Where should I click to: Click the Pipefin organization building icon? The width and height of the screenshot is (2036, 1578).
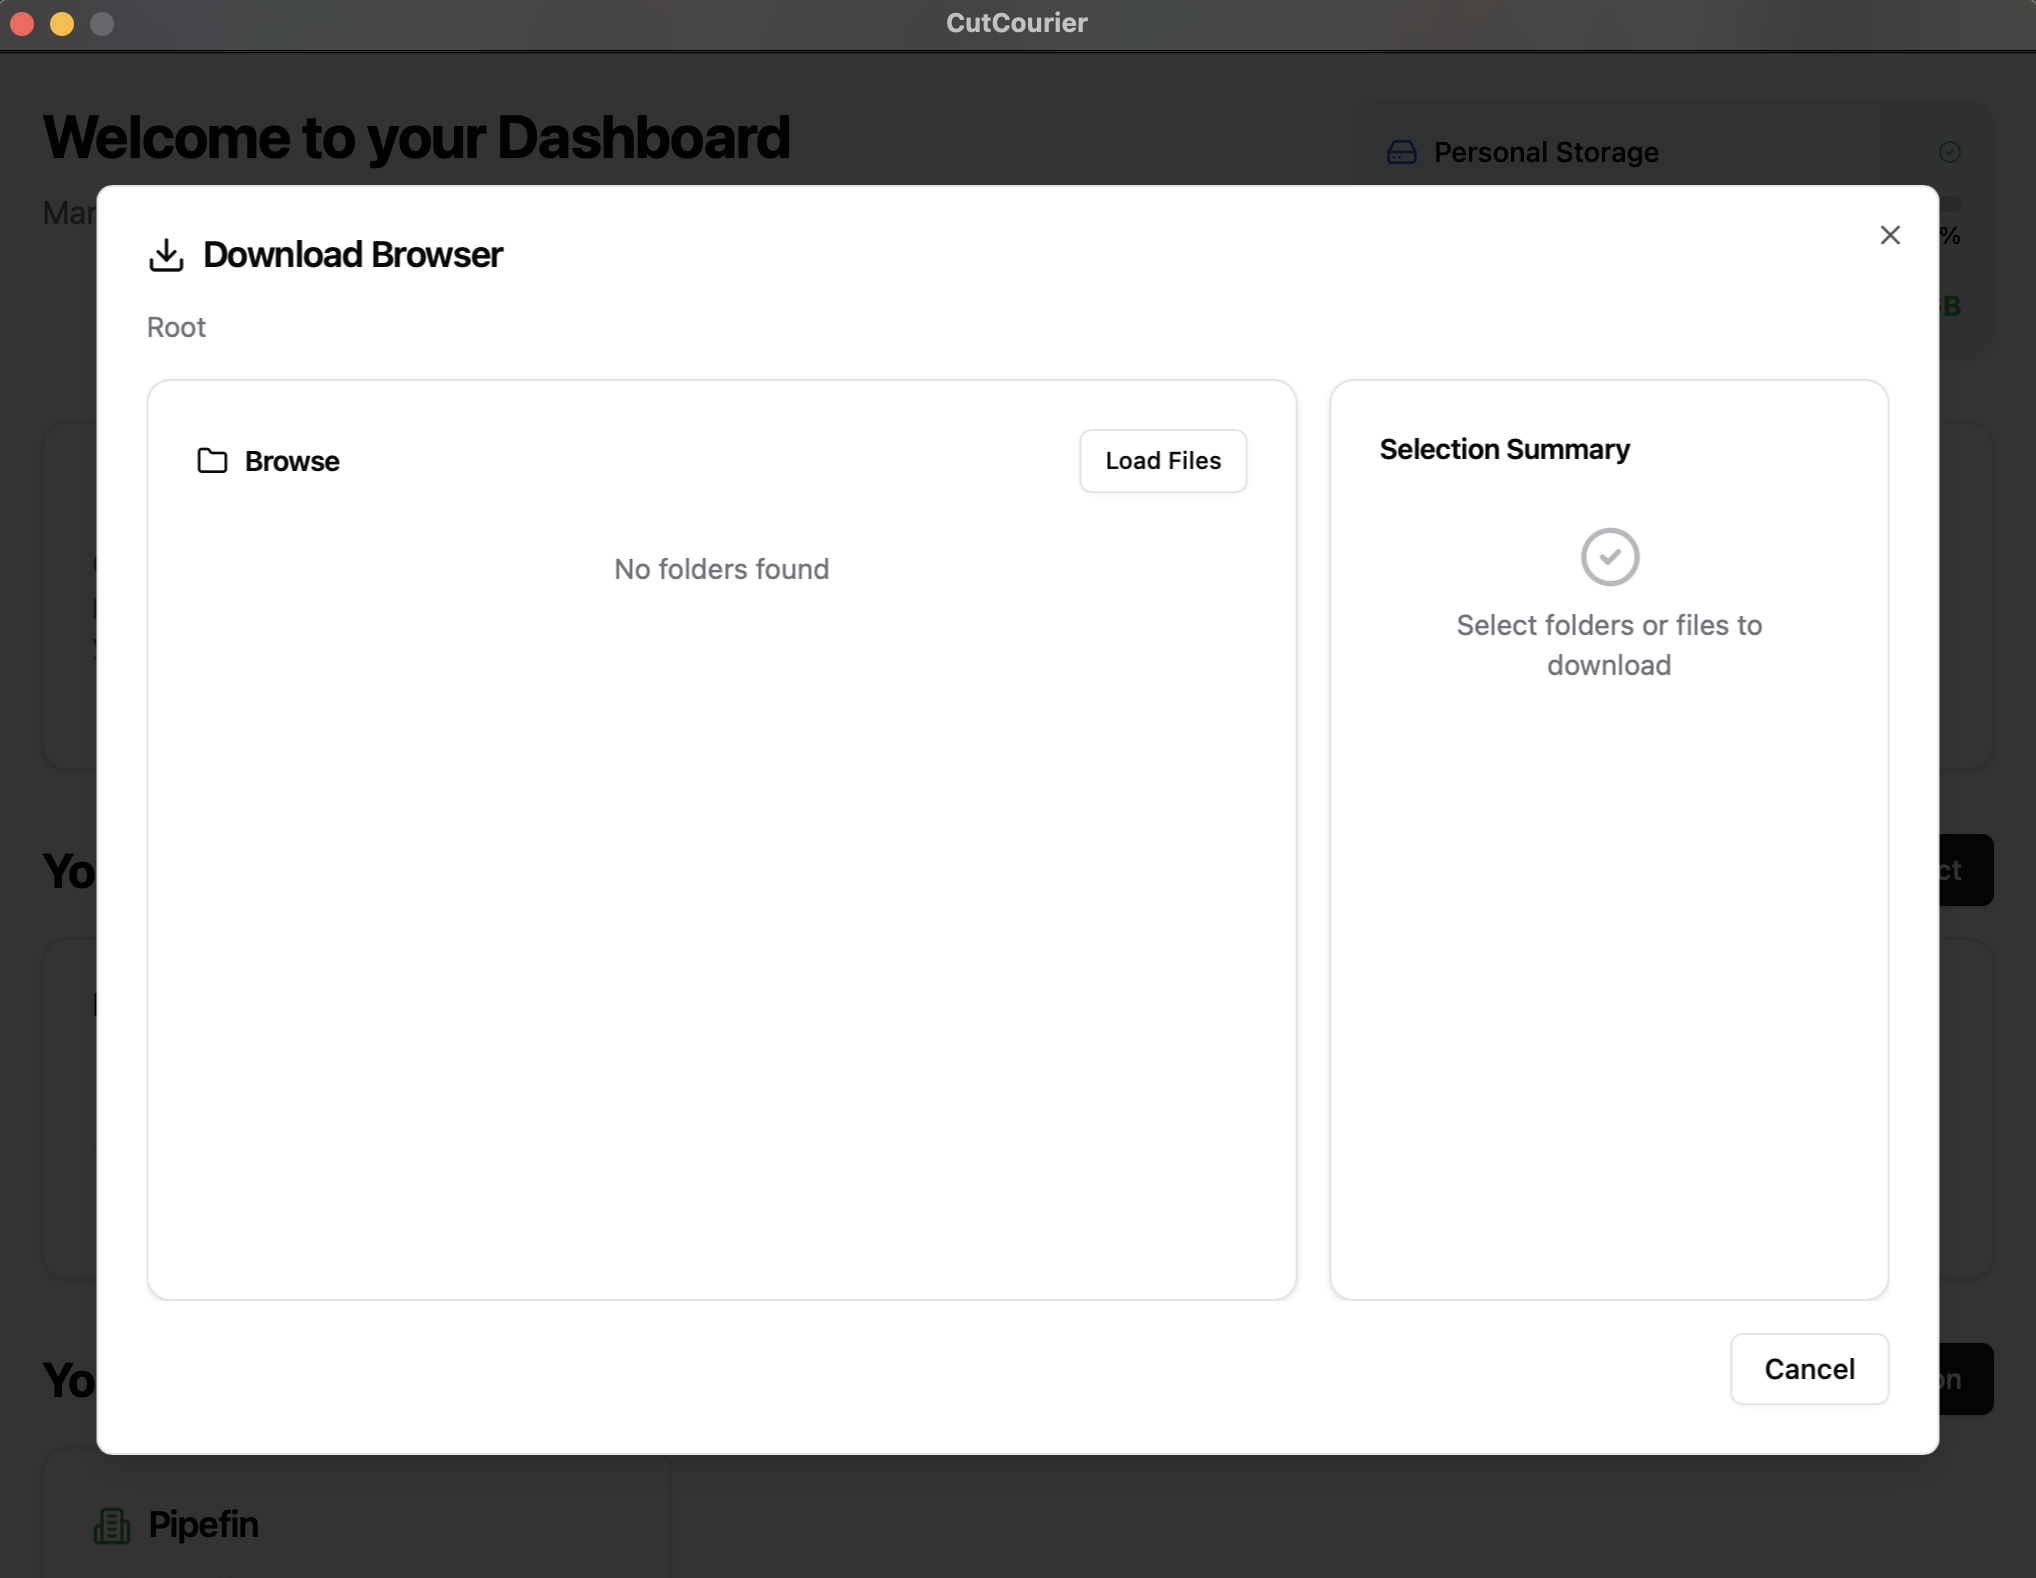click(112, 1526)
